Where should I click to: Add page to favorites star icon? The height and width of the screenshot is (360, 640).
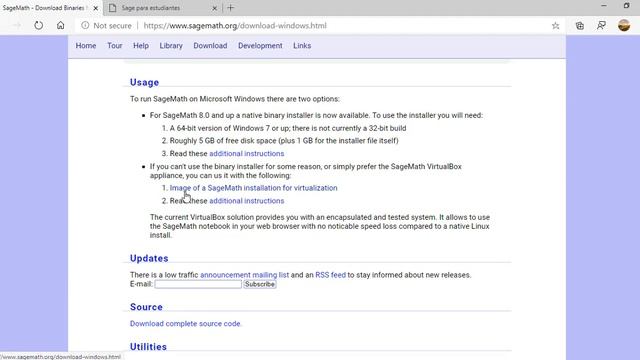556,26
